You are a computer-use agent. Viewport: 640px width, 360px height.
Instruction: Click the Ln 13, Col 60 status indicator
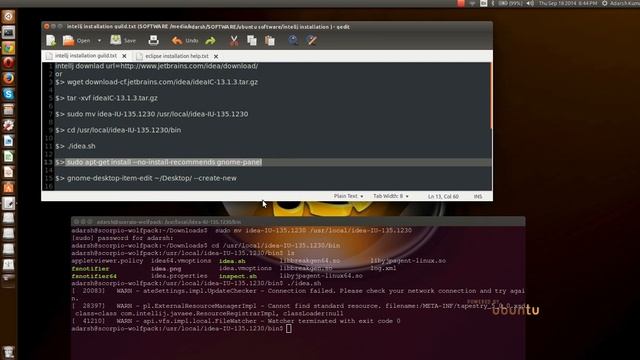pyautogui.click(x=443, y=196)
